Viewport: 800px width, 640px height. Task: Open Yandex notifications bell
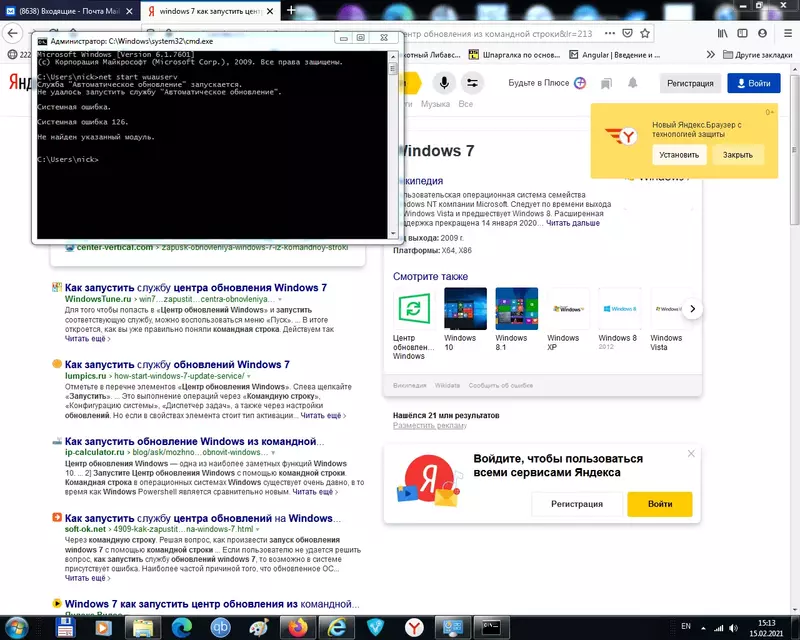(x=633, y=83)
